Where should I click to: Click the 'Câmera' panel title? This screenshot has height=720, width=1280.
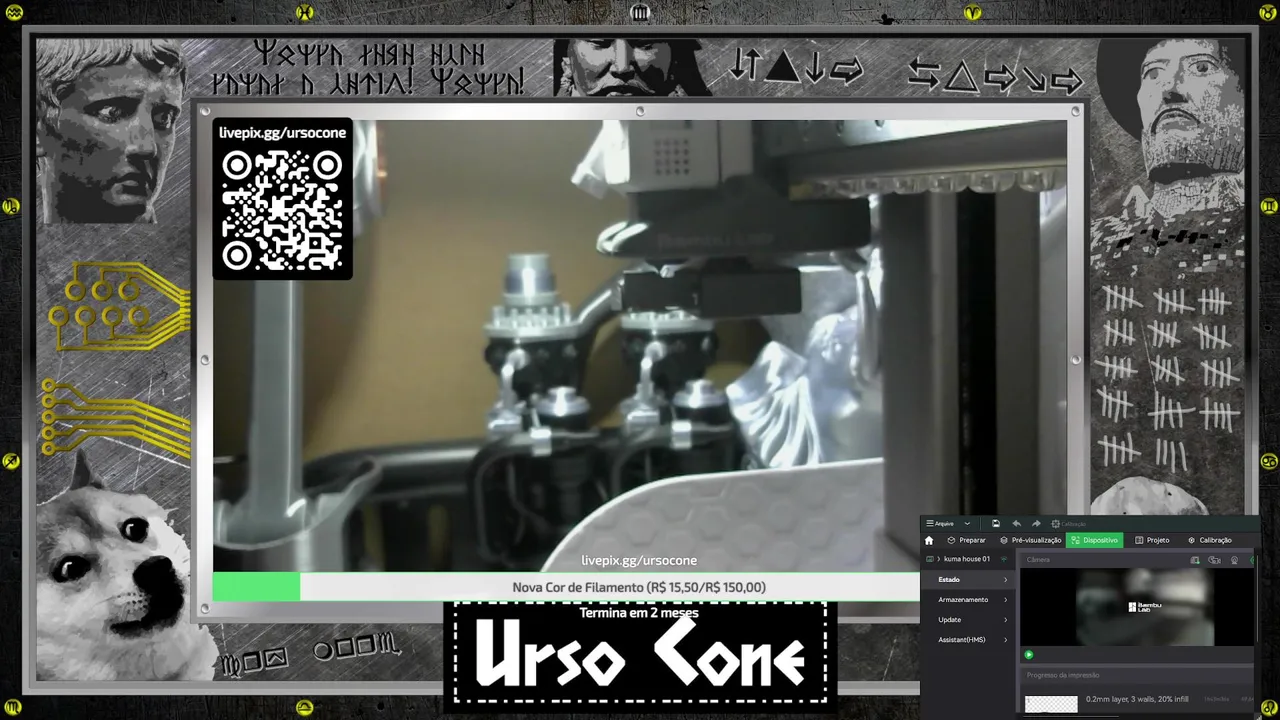[x=1038, y=560]
